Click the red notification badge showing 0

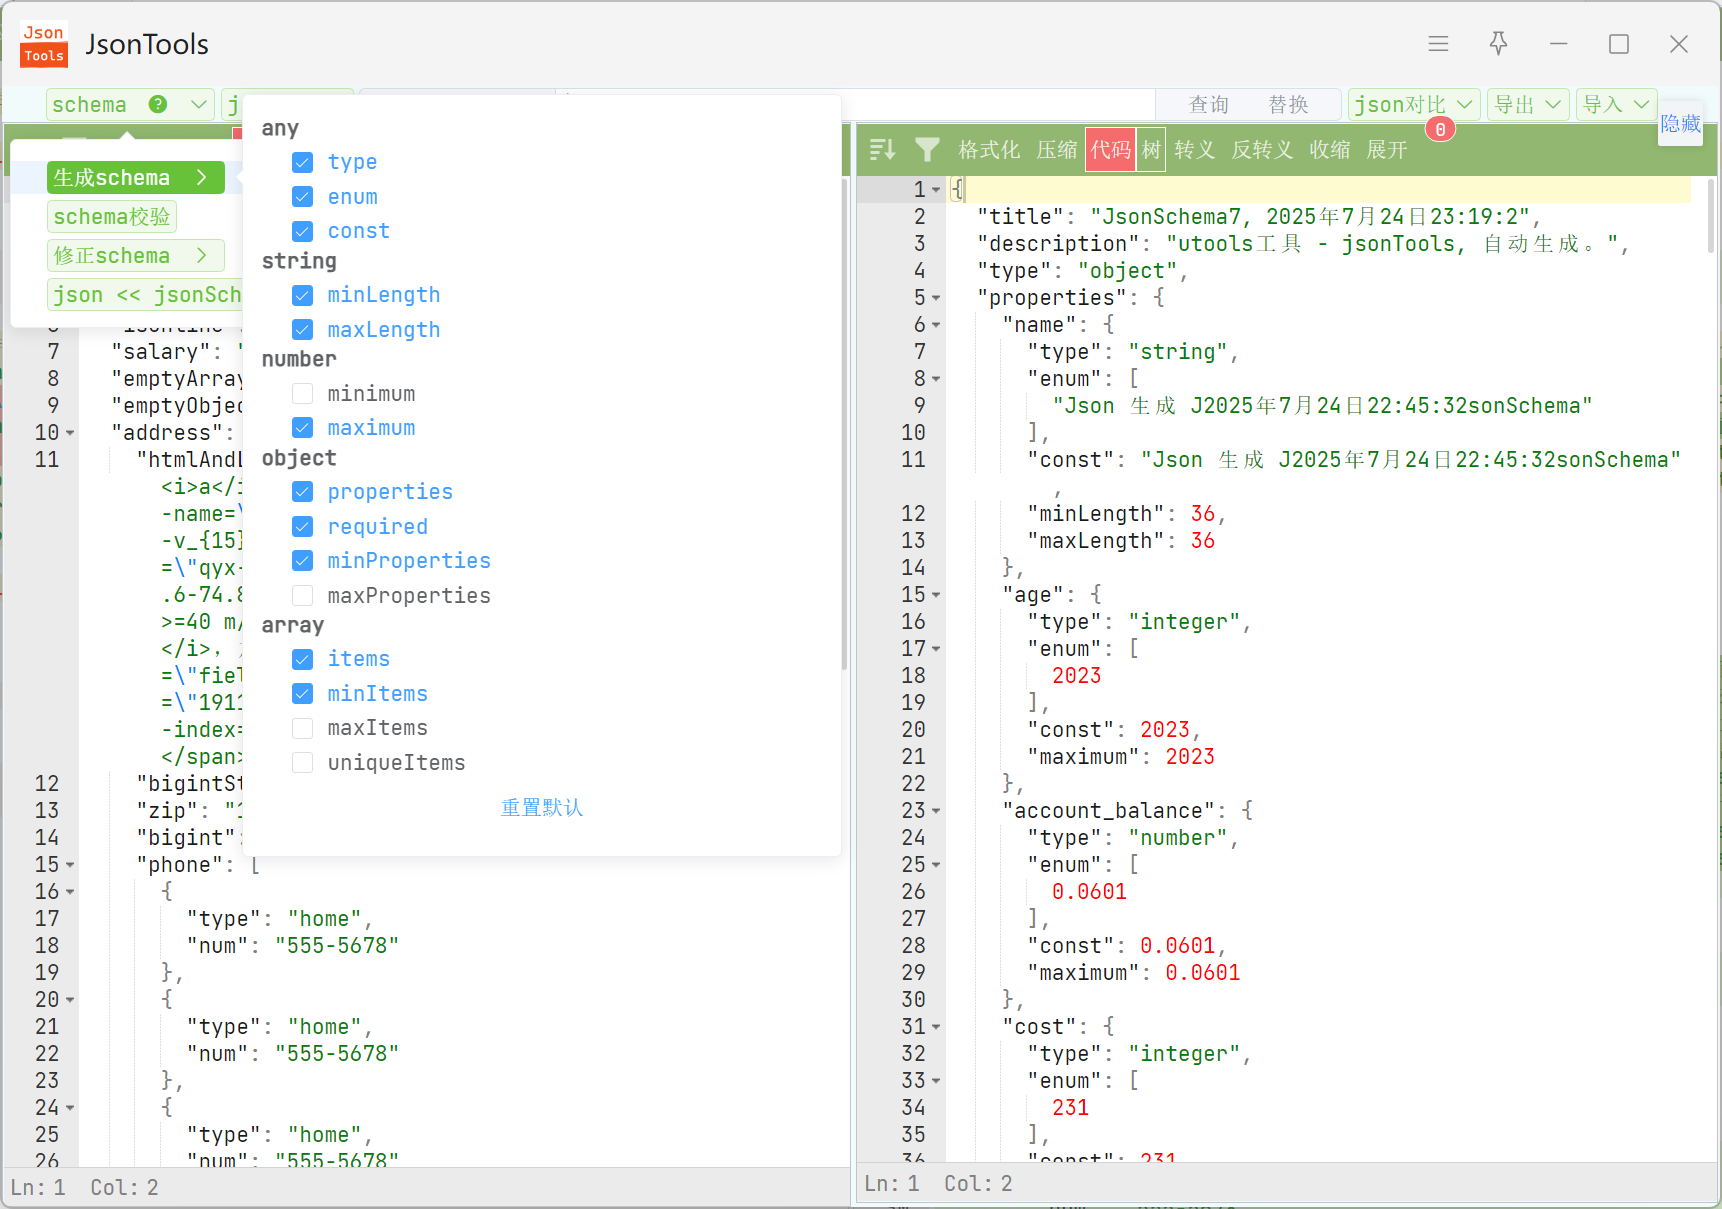(1440, 129)
